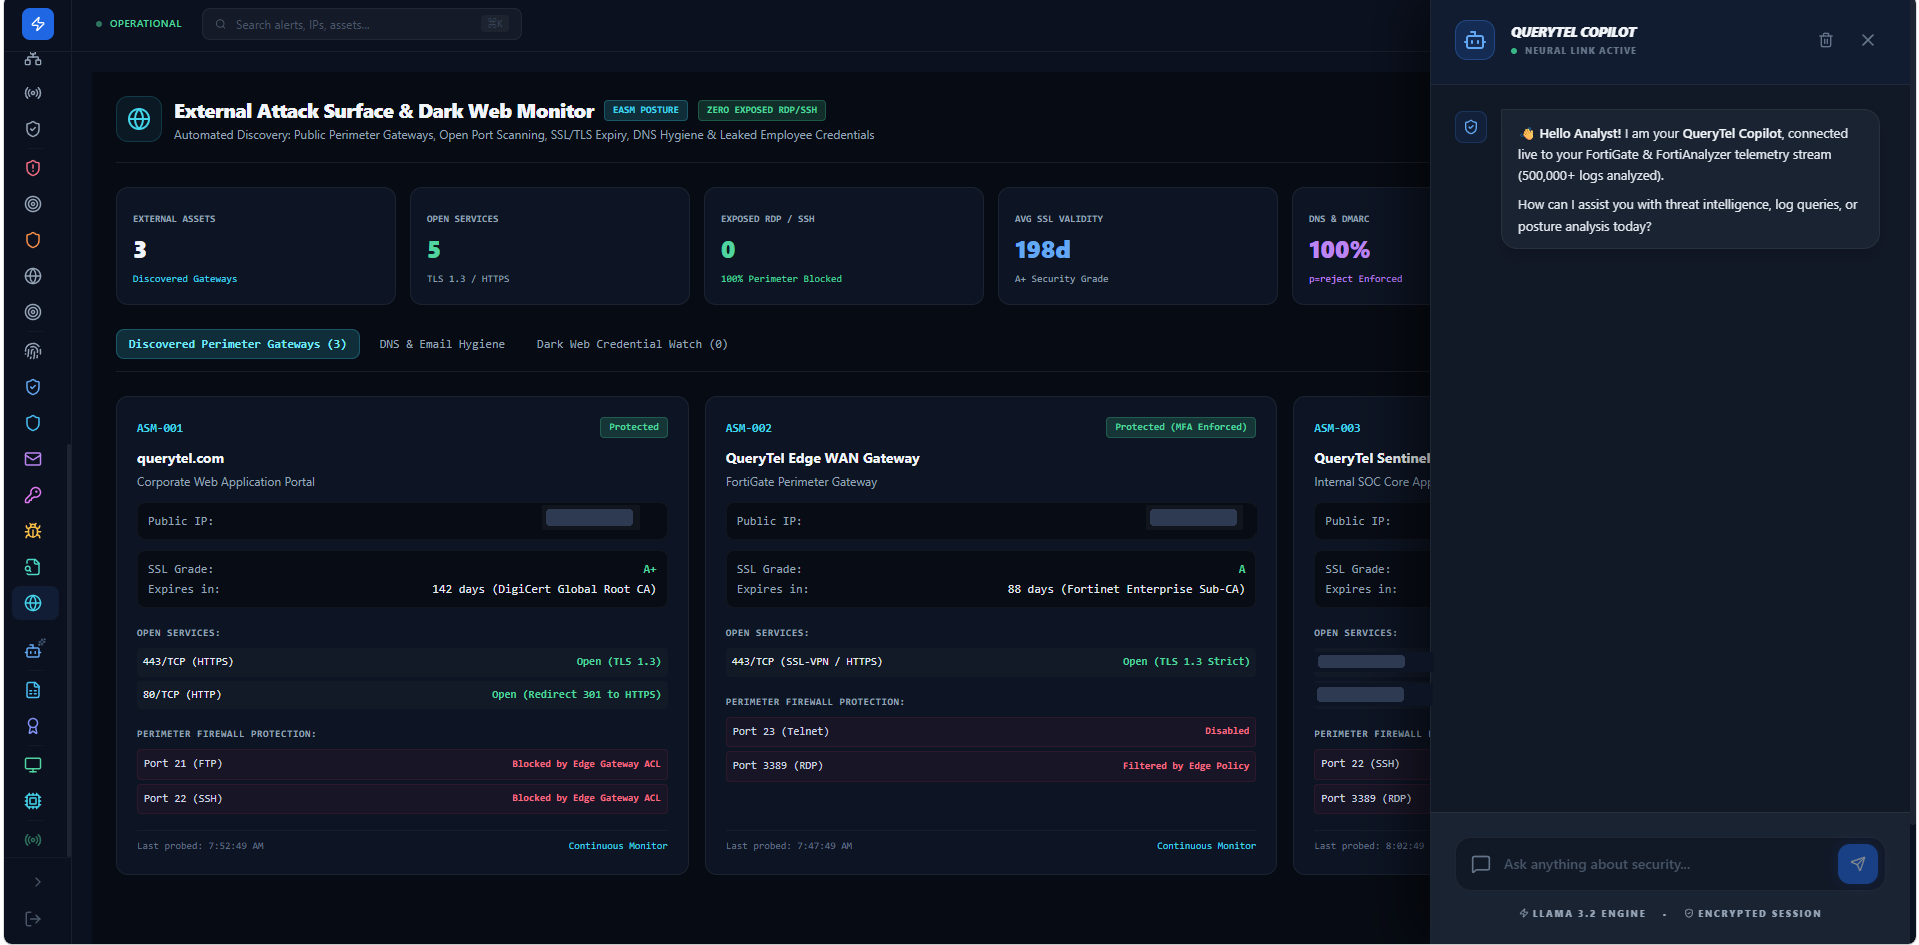Click the Protected (MFA Enforced) status badge
Screen dimensions: 1919x945
click(1181, 427)
